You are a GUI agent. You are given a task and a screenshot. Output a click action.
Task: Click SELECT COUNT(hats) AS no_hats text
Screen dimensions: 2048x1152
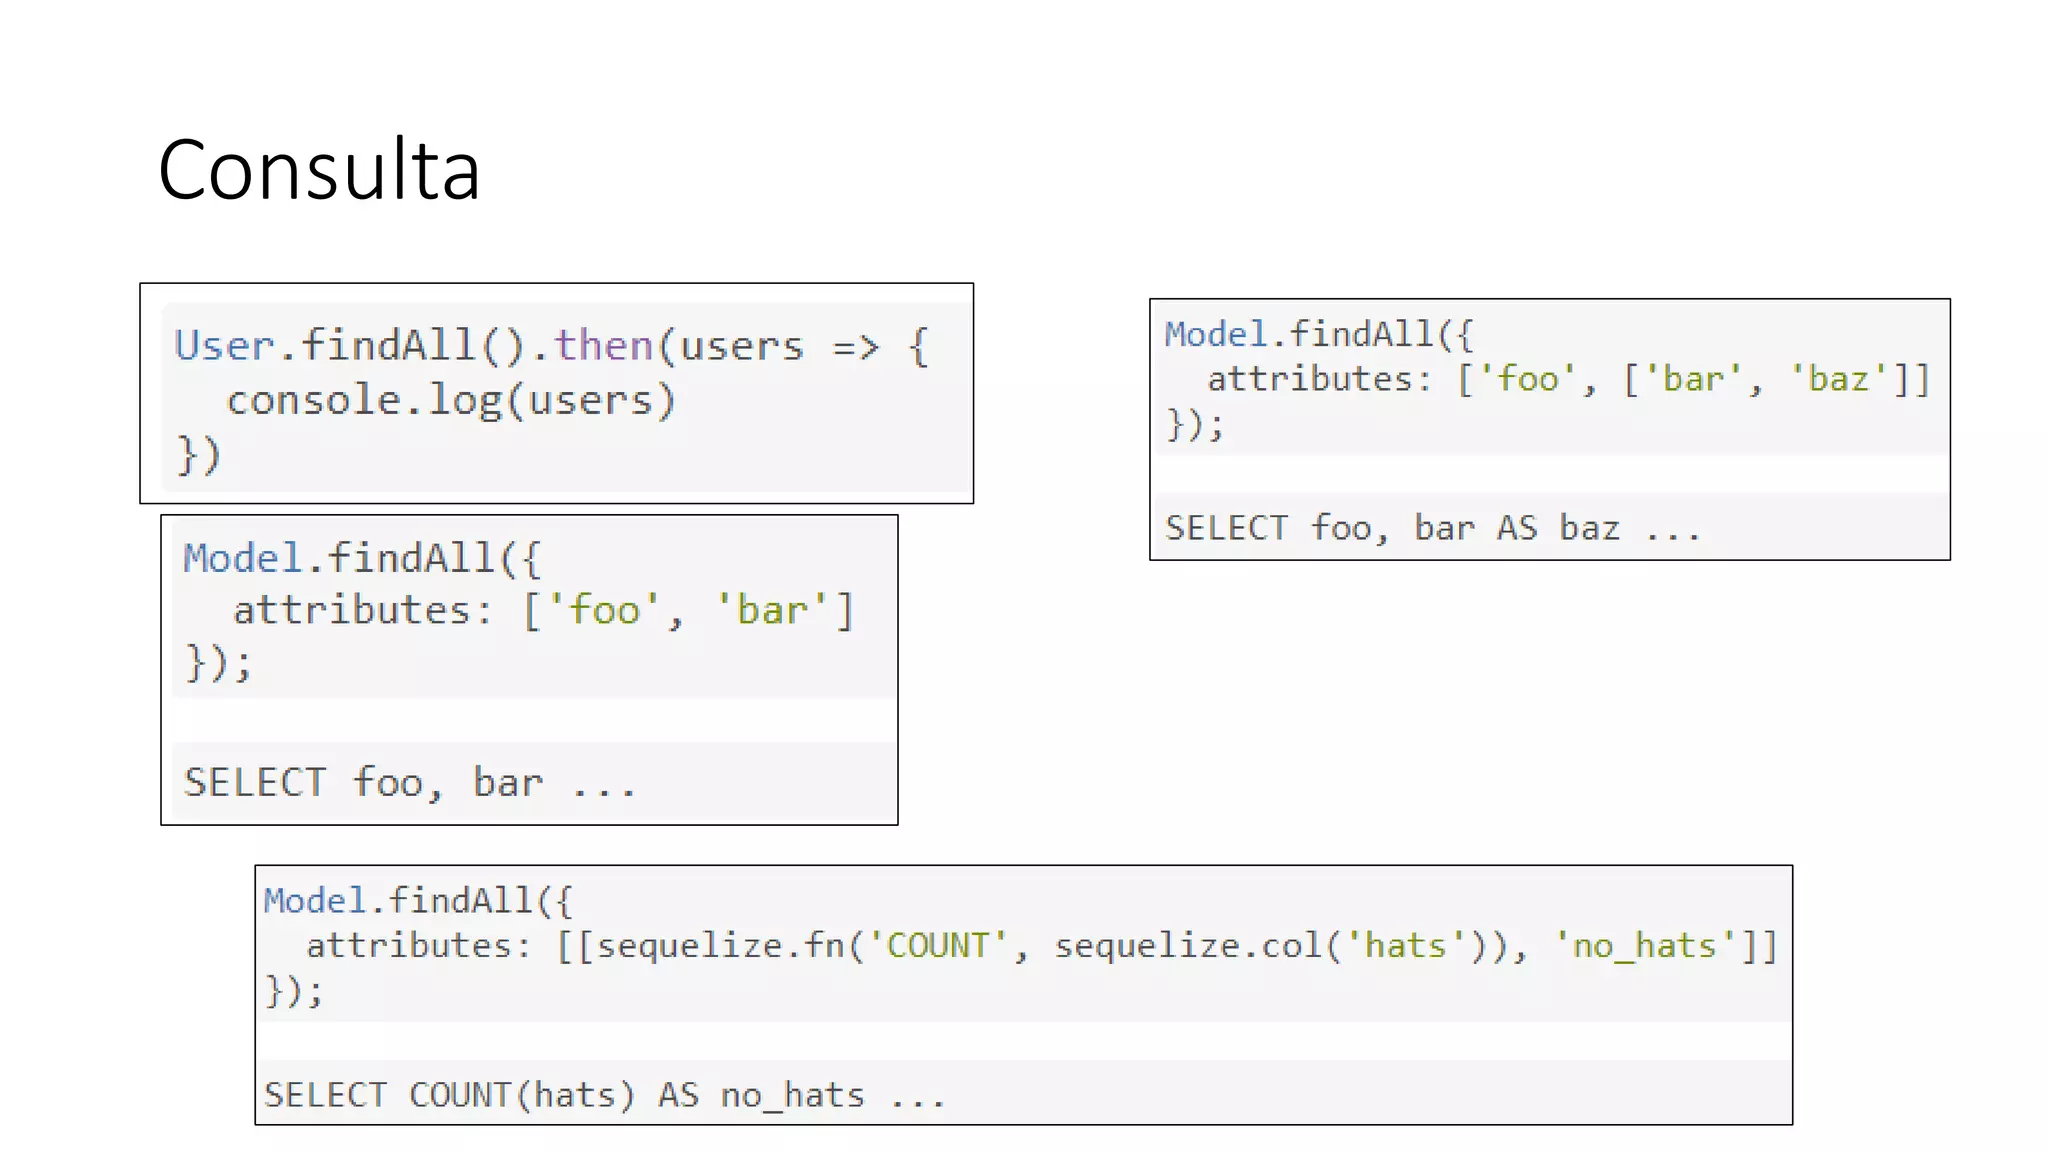tap(604, 1095)
